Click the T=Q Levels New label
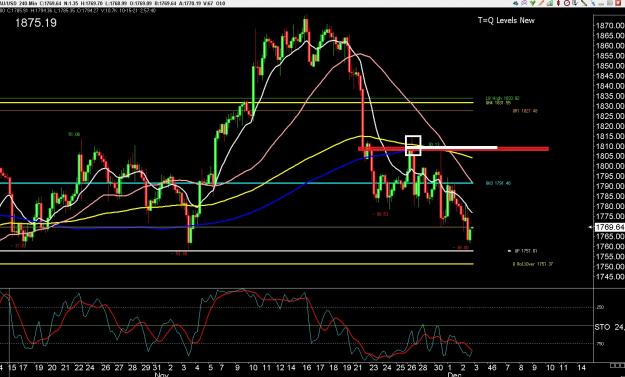The width and height of the screenshot is (625, 377). (x=506, y=20)
